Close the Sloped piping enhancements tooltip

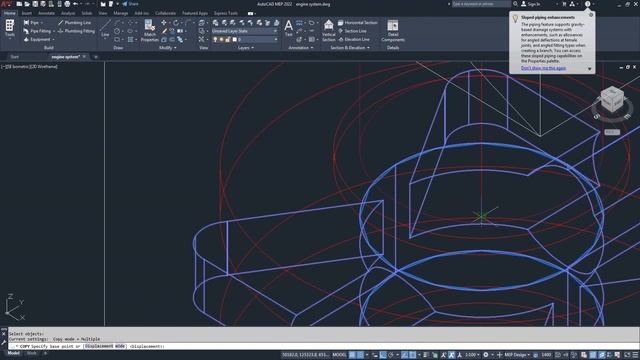click(591, 15)
